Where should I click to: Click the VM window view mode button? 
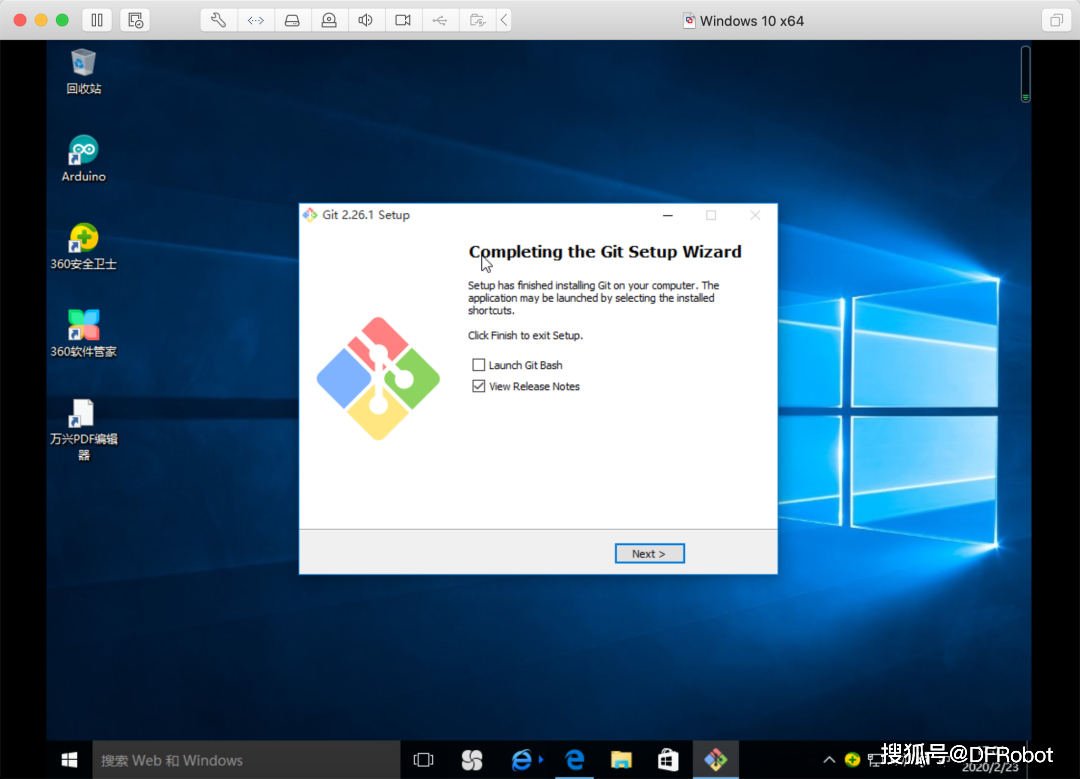[1056, 20]
